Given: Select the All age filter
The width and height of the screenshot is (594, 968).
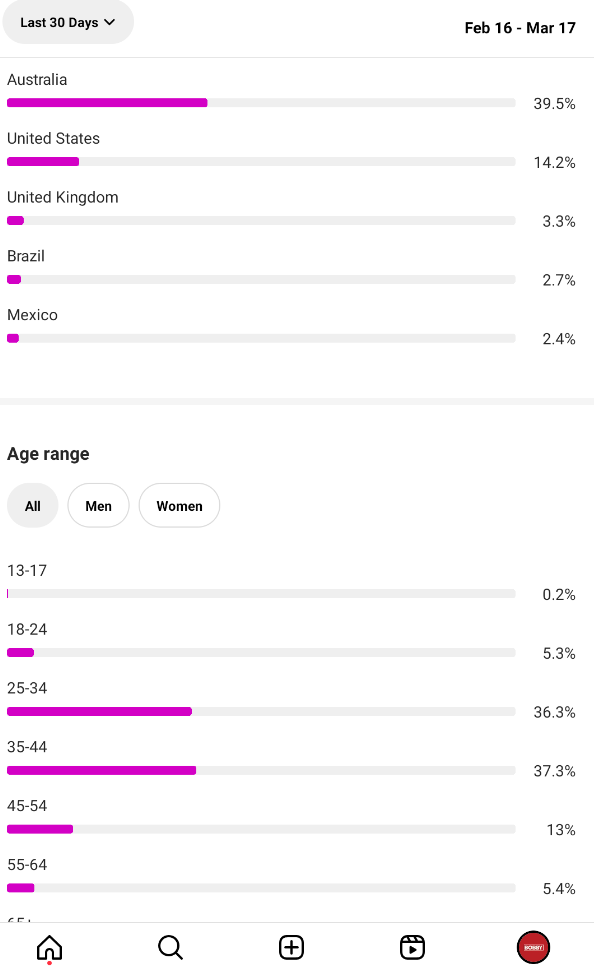Looking at the screenshot, I should click(x=33, y=506).
